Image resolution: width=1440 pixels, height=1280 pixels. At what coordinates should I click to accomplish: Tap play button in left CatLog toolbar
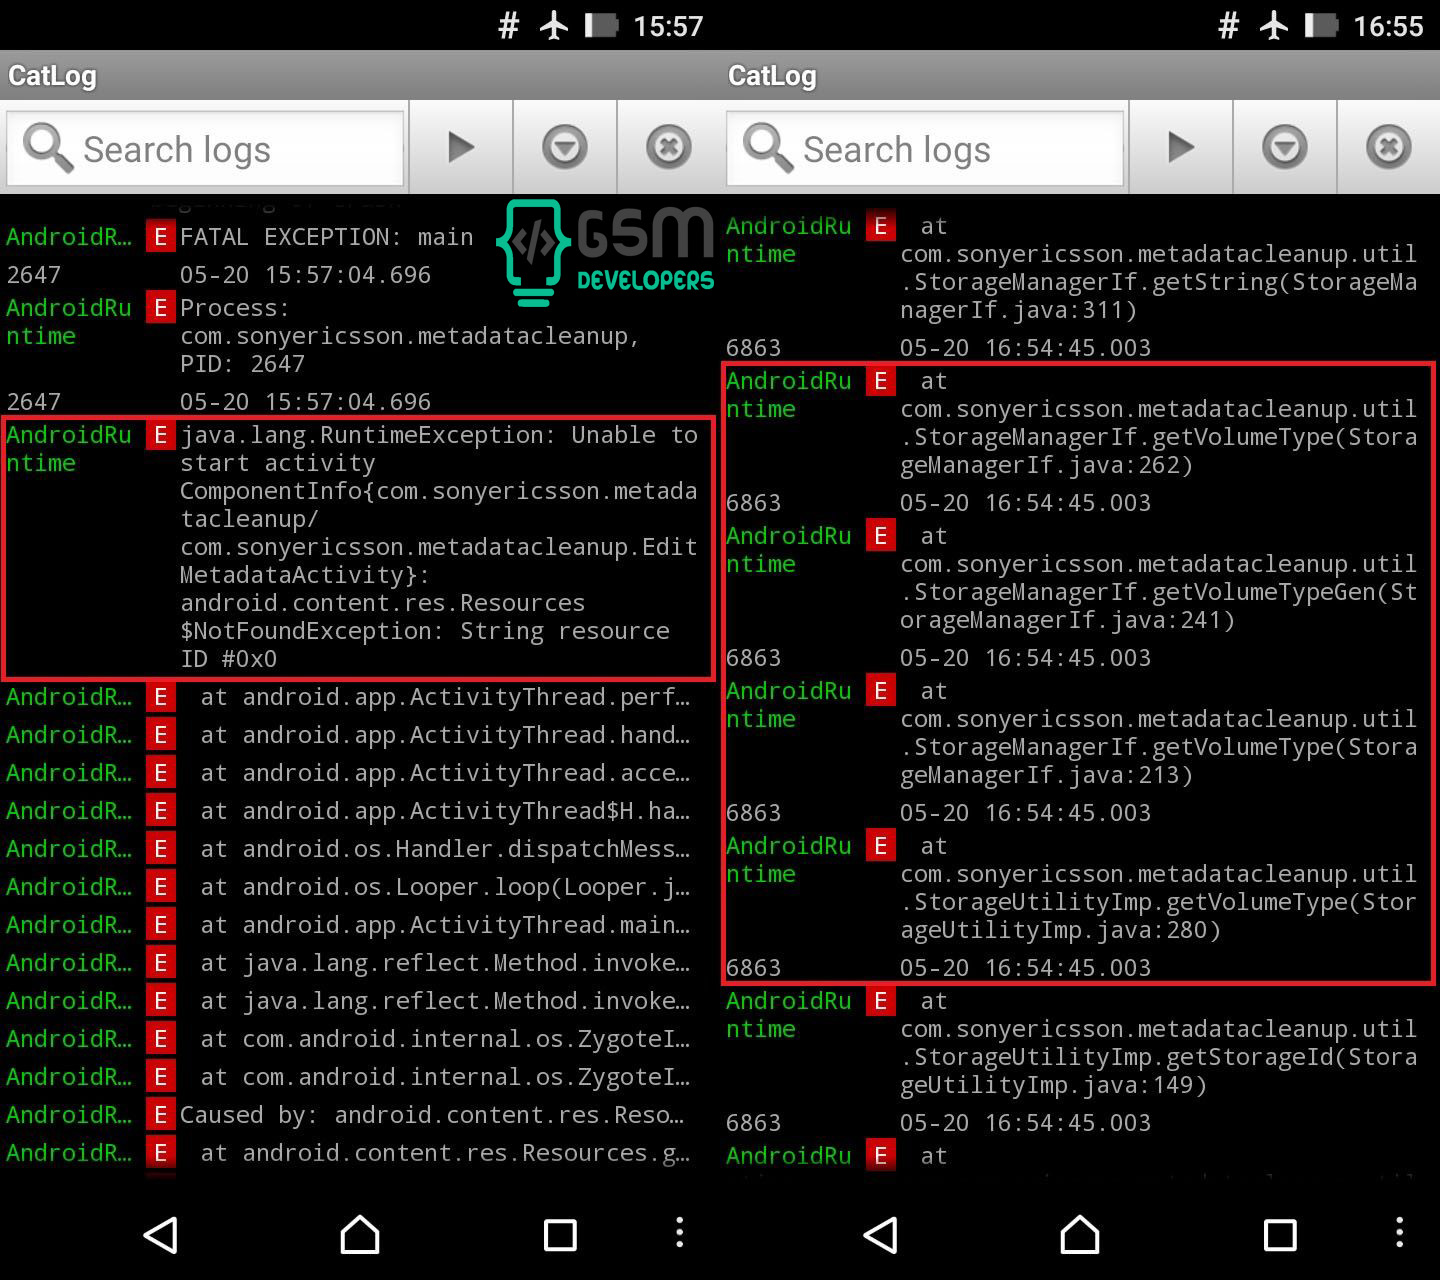[461, 148]
